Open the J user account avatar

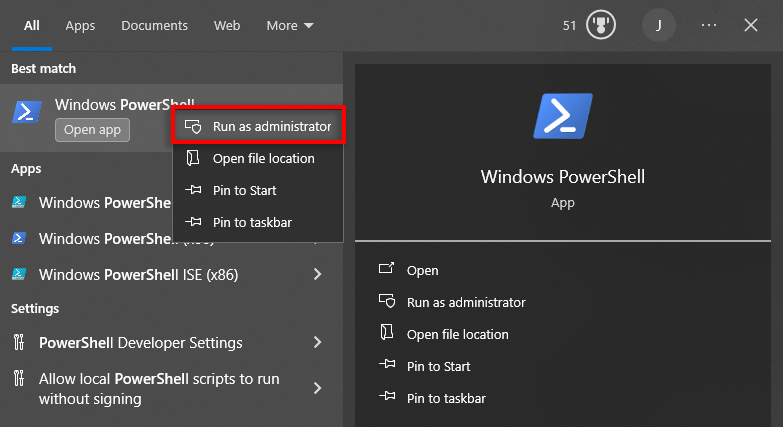[x=658, y=25]
